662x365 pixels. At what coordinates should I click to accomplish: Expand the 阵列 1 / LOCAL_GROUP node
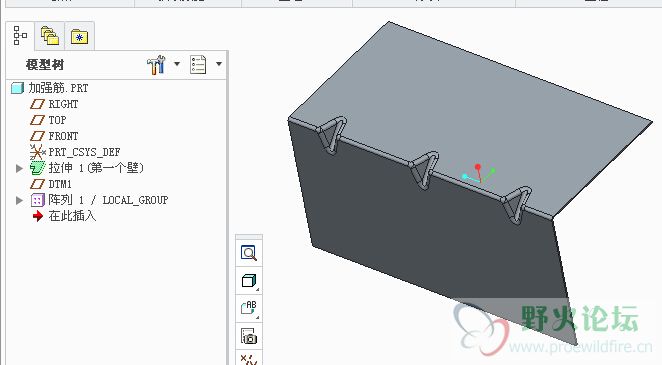(19, 200)
